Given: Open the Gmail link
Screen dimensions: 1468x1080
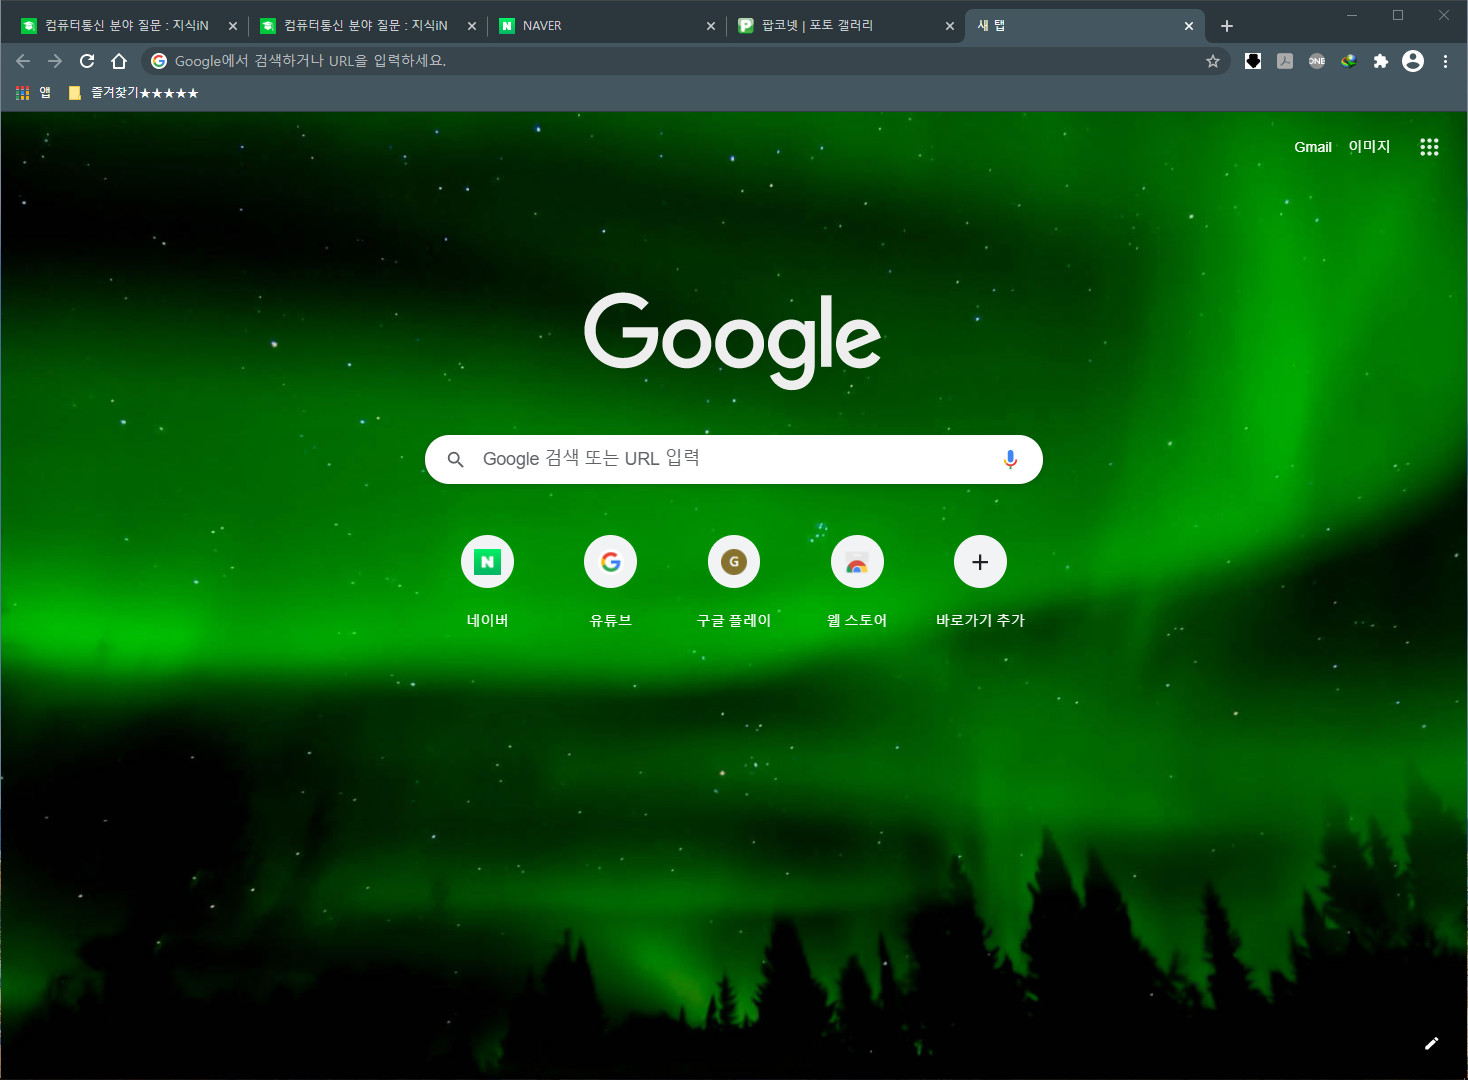Looking at the screenshot, I should tap(1313, 147).
